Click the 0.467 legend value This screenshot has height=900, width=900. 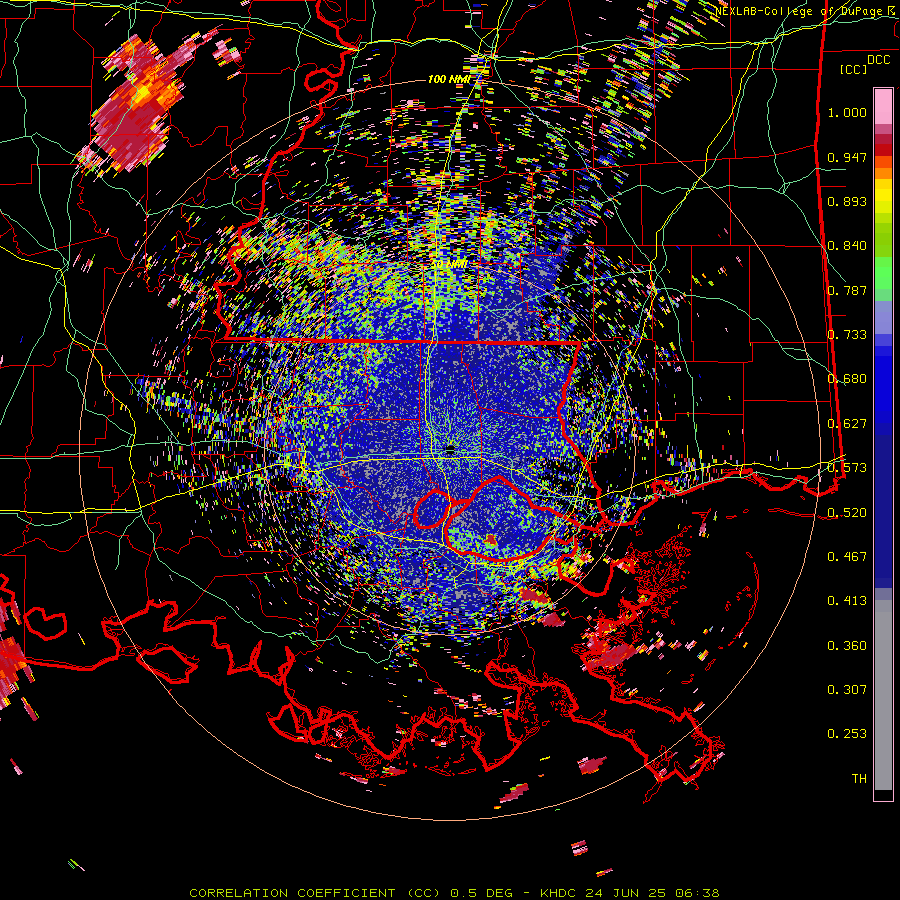coord(847,556)
